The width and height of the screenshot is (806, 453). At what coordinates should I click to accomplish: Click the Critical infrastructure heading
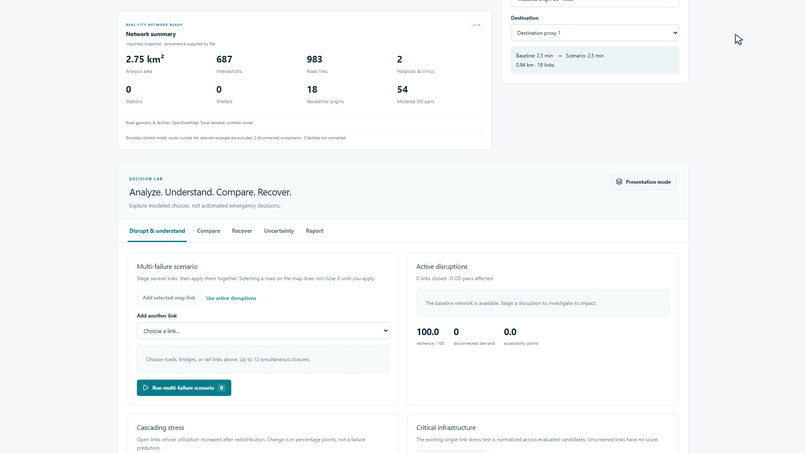(x=446, y=427)
